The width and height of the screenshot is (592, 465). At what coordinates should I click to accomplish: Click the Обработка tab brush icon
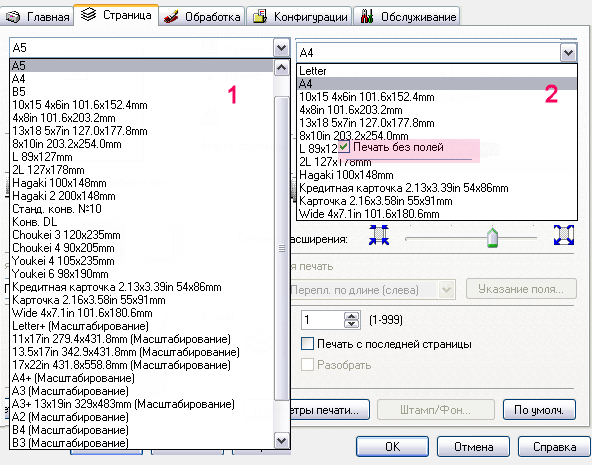point(171,17)
